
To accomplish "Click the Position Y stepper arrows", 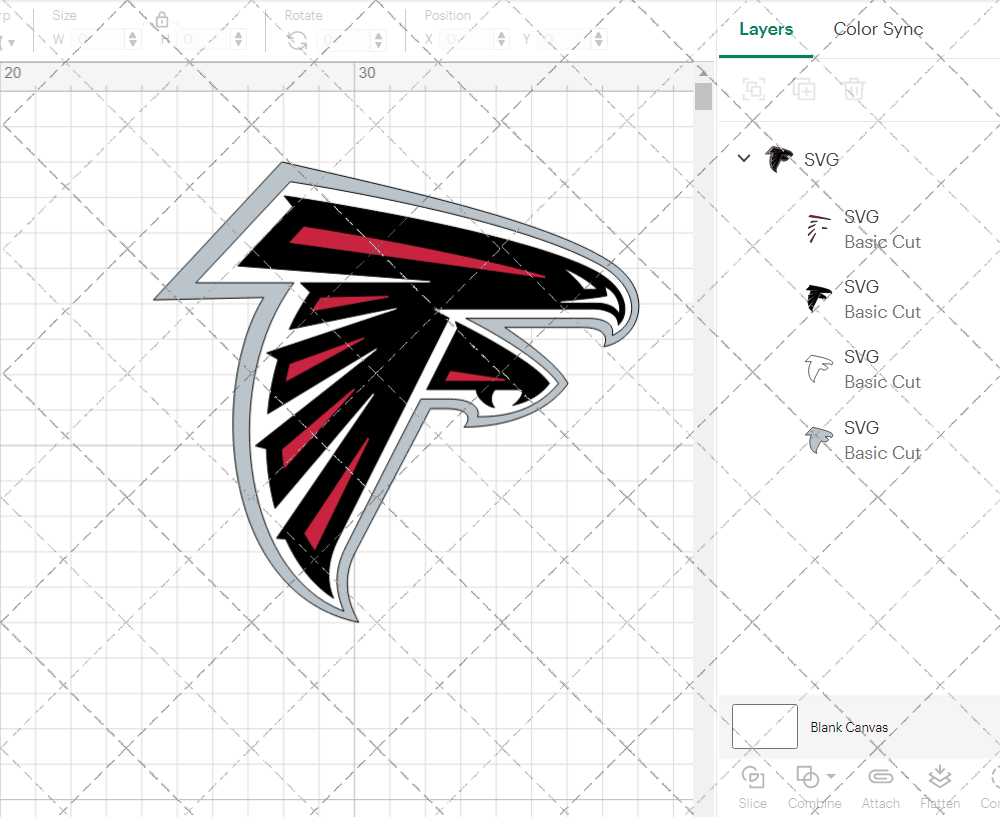I will pyautogui.click(x=599, y=40).
